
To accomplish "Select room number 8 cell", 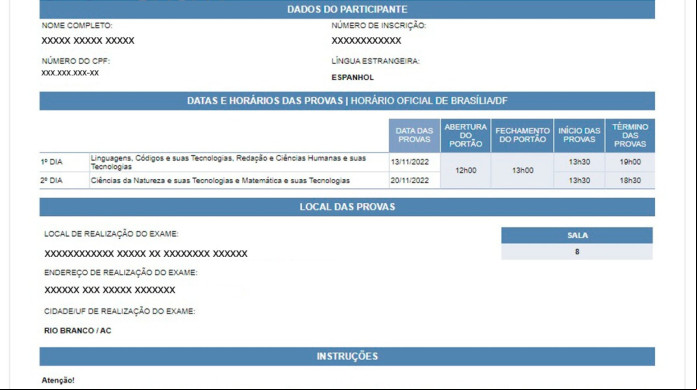I will [577, 252].
